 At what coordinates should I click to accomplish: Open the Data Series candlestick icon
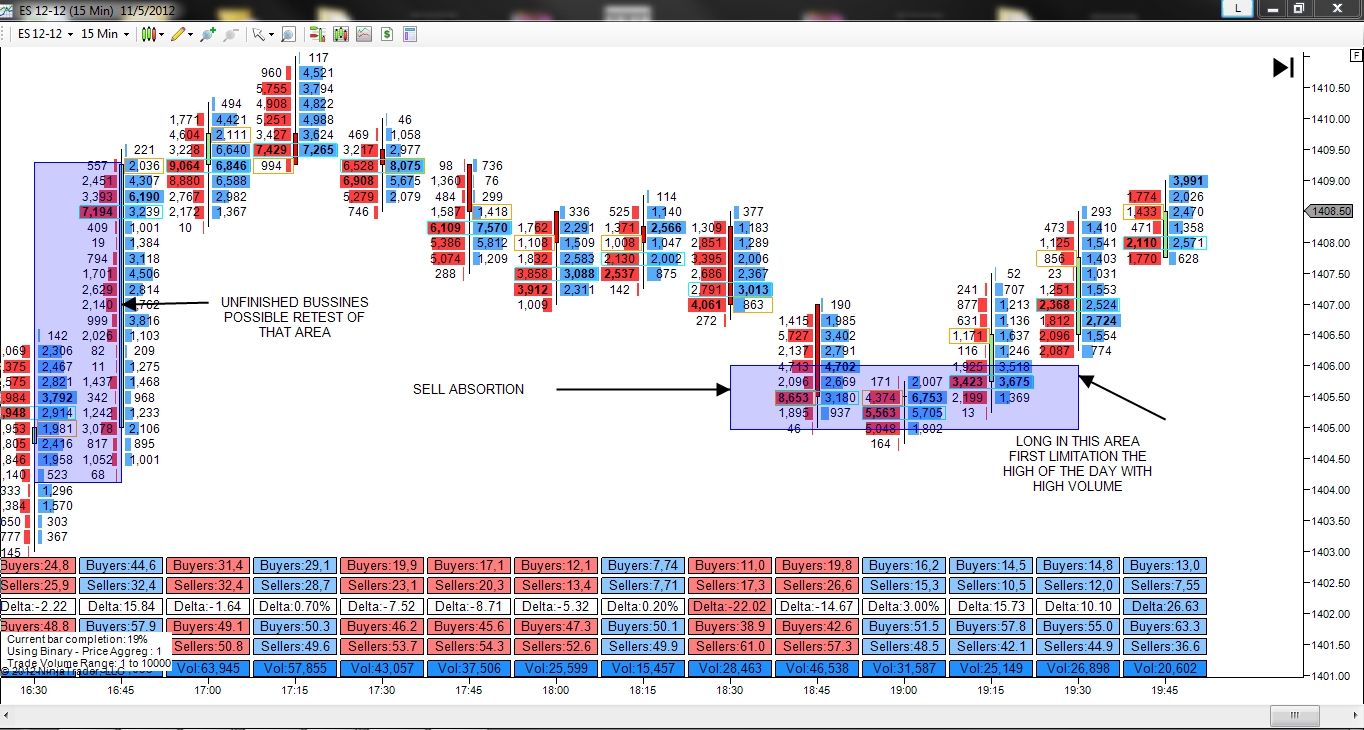pyautogui.click(x=340, y=34)
